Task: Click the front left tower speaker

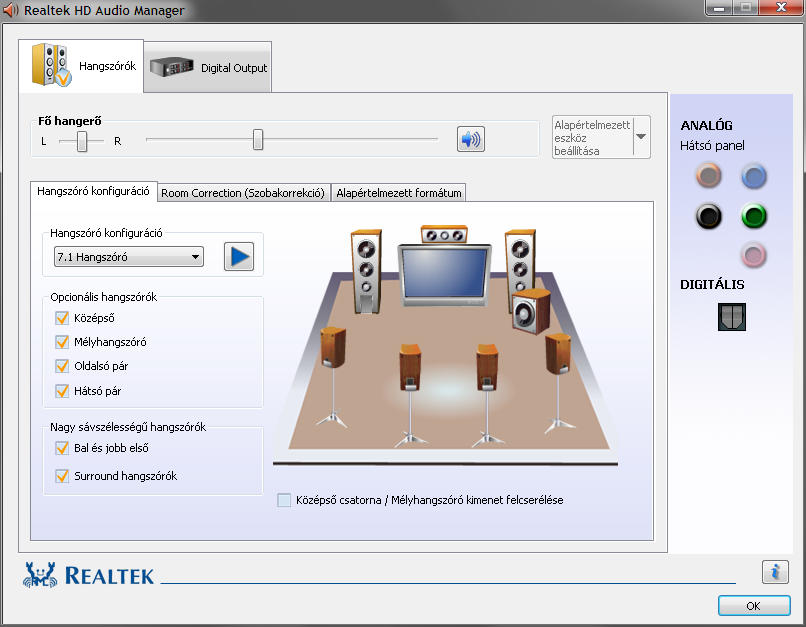Action: (x=367, y=271)
